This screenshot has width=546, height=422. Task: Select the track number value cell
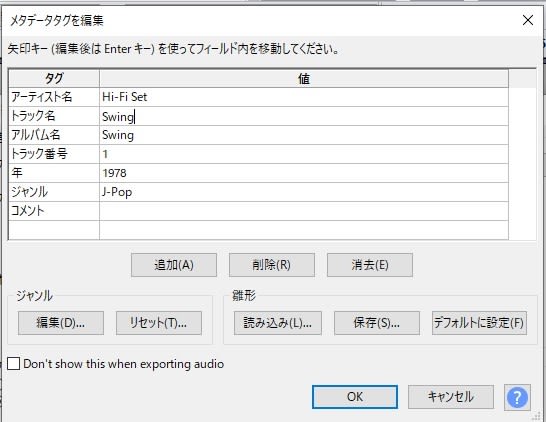304,154
